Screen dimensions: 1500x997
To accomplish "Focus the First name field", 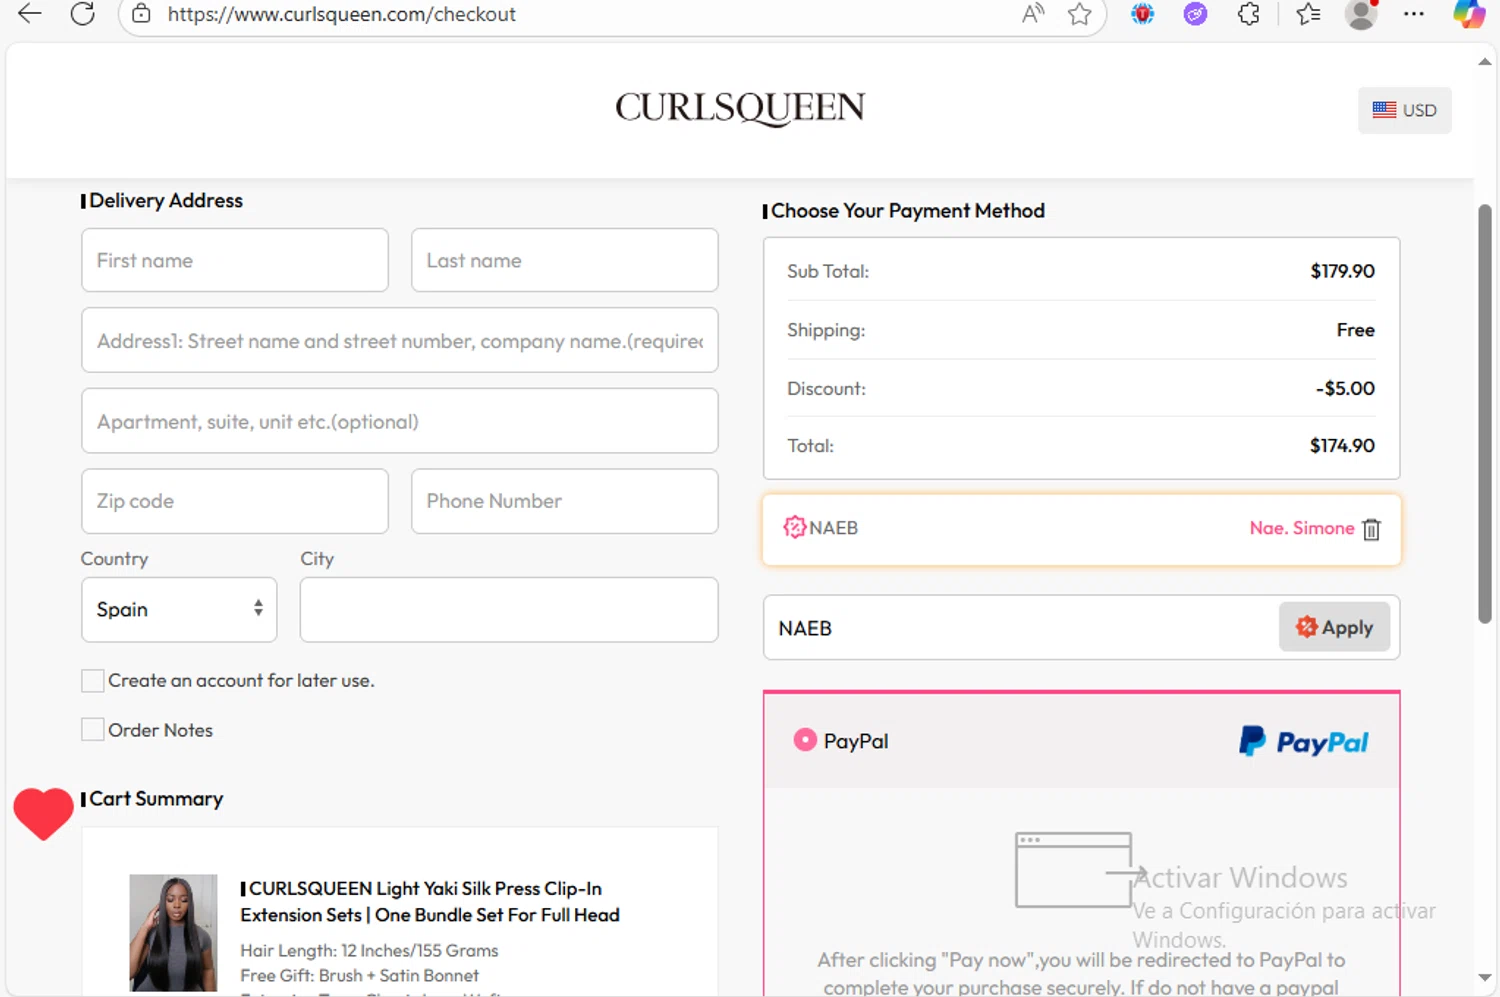I will [235, 260].
